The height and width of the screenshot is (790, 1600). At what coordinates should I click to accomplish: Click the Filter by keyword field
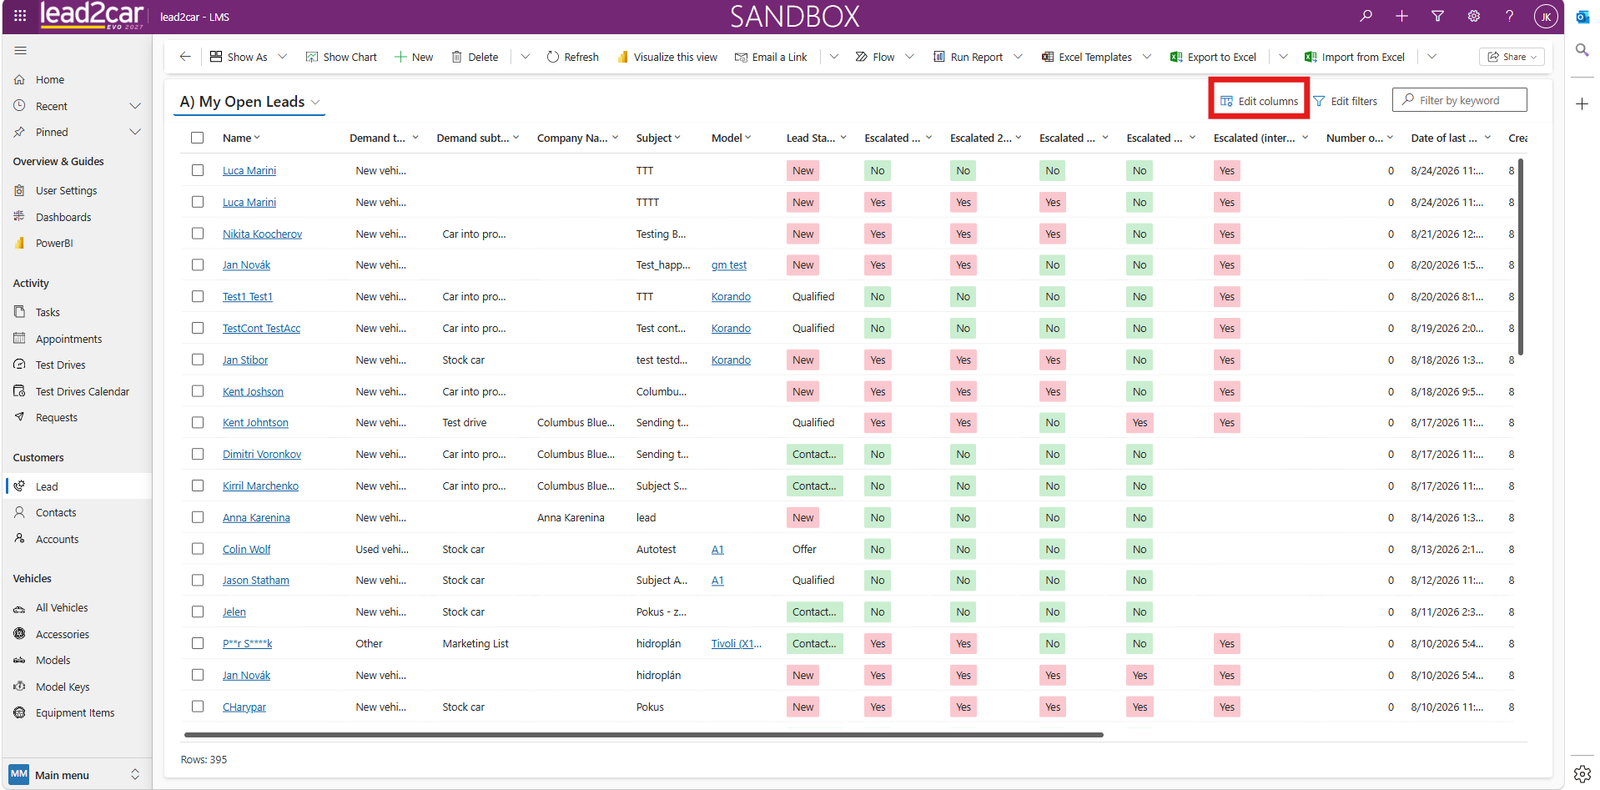(1459, 100)
